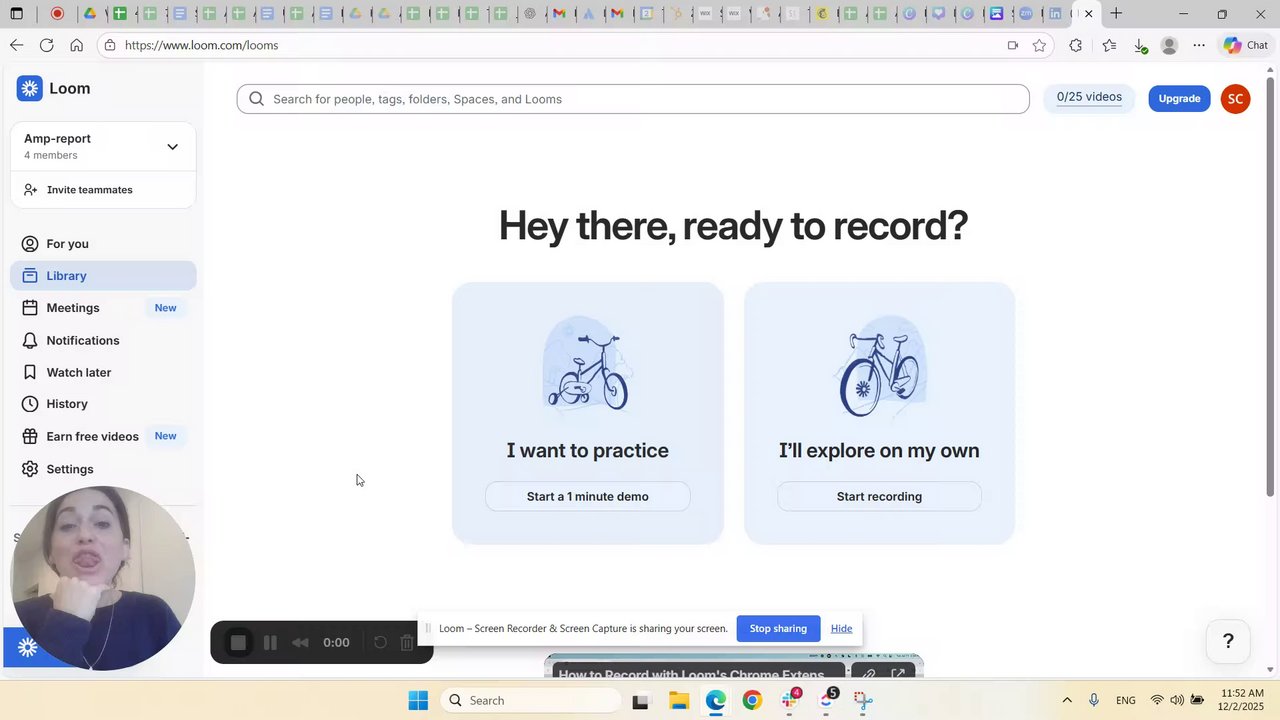This screenshot has height=720, width=1280.
Task: Open Slack from taskbar
Action: 790,701
